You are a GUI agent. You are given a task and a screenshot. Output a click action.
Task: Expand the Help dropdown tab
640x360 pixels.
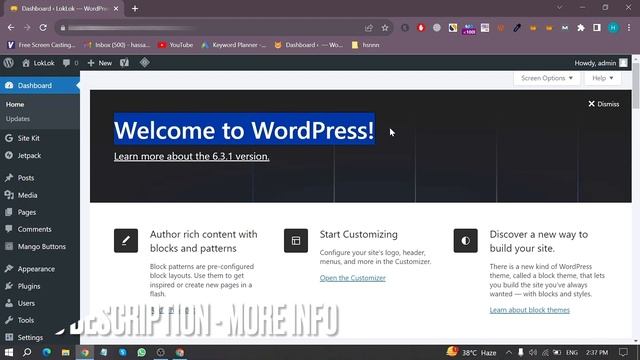point(602,78)
